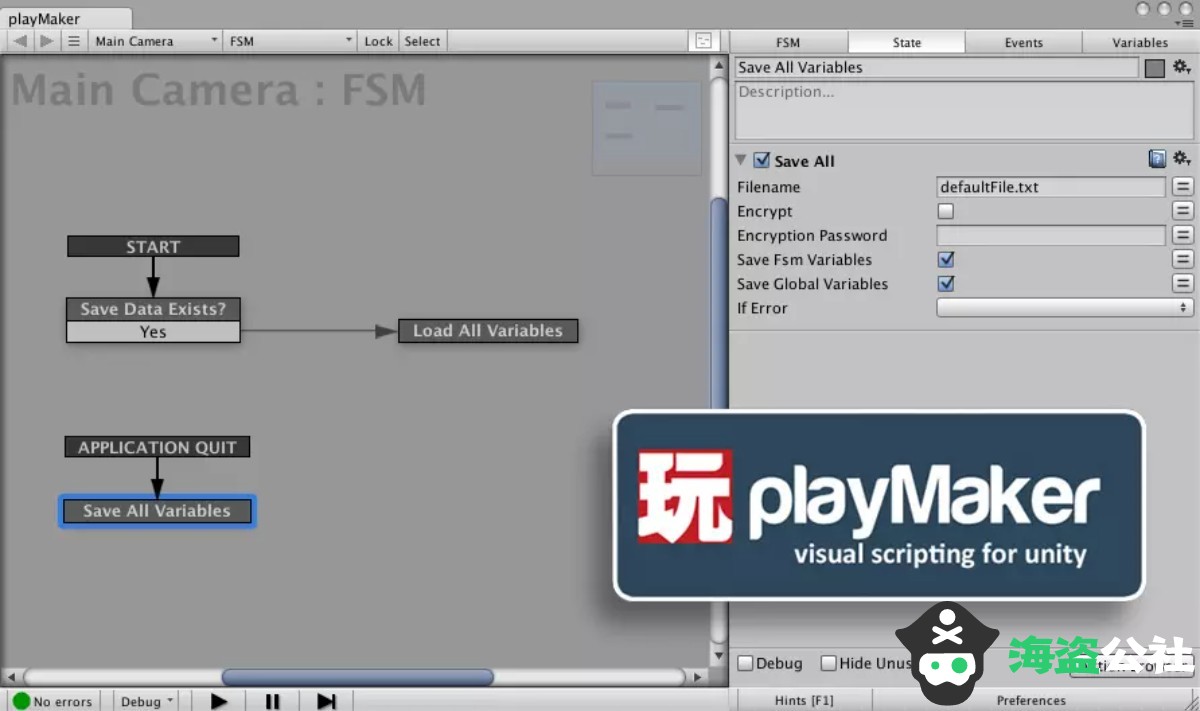Open Save All action settings gear

pos(1182,159)
